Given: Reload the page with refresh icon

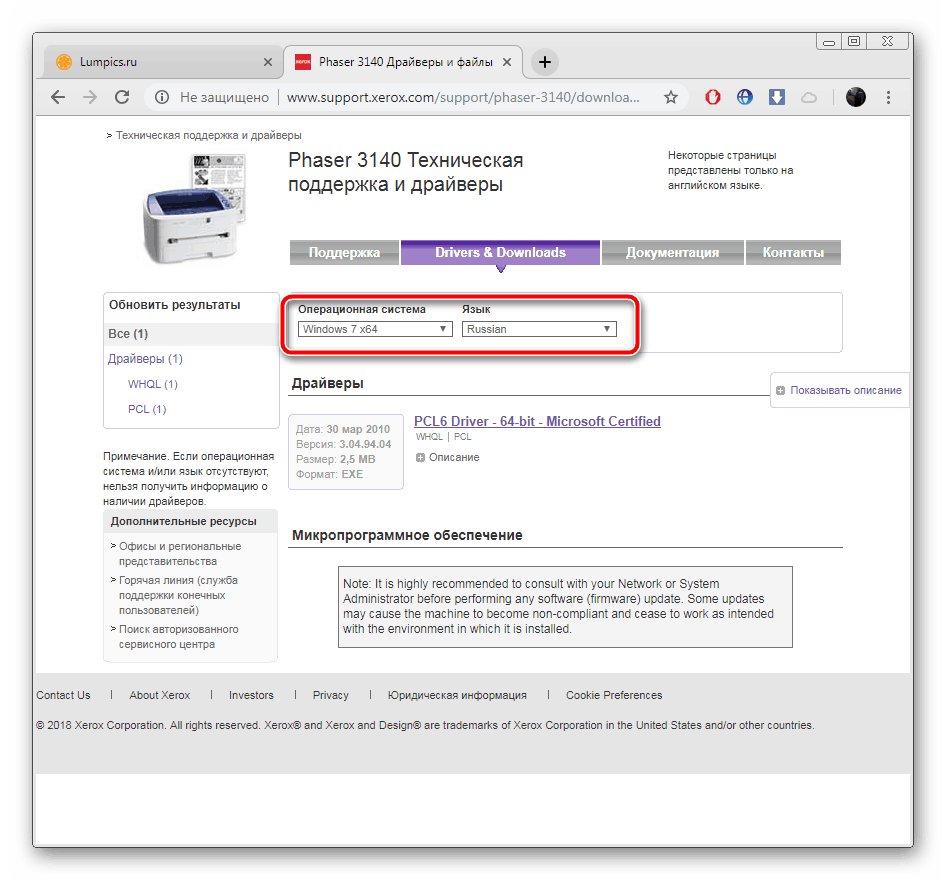Looking at the screenshot, I should [x=122, y=97].
